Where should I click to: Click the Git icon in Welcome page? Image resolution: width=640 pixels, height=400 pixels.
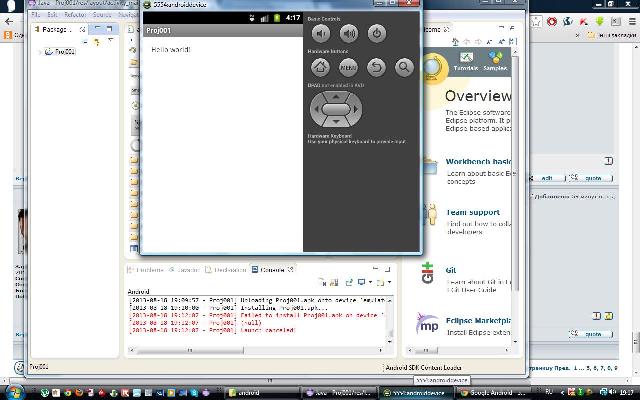(x=427, y=273)
